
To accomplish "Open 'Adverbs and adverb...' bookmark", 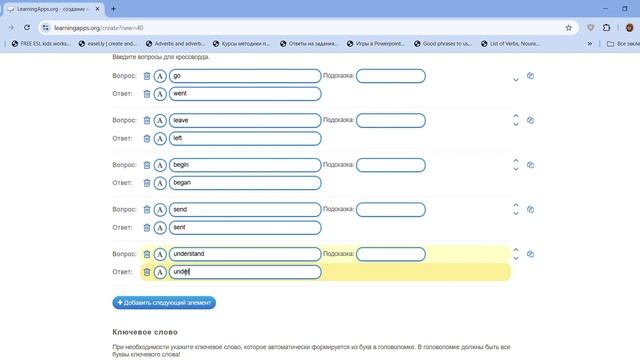I will pyautogui.click(x=175, y=43).
